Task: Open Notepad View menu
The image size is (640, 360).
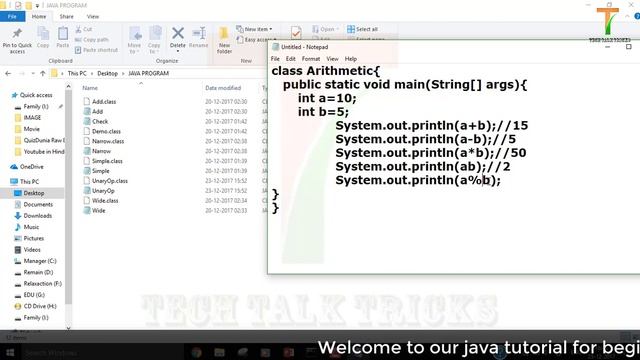Action: [x=332, y=59]
